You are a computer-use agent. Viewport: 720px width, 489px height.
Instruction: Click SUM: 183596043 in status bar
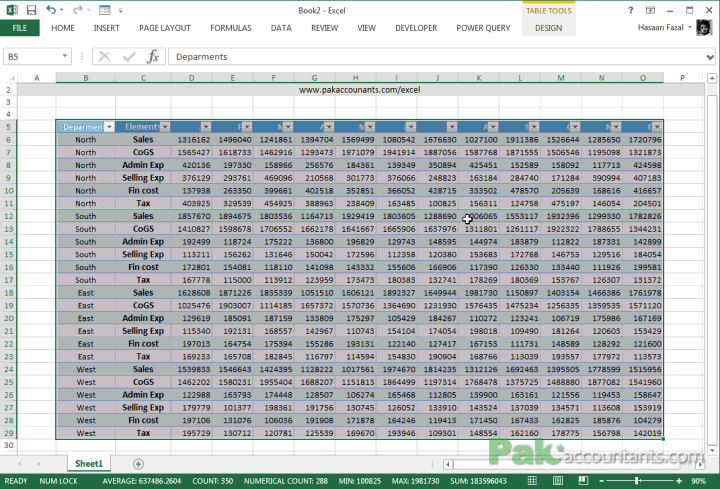(x=478, y=481)
